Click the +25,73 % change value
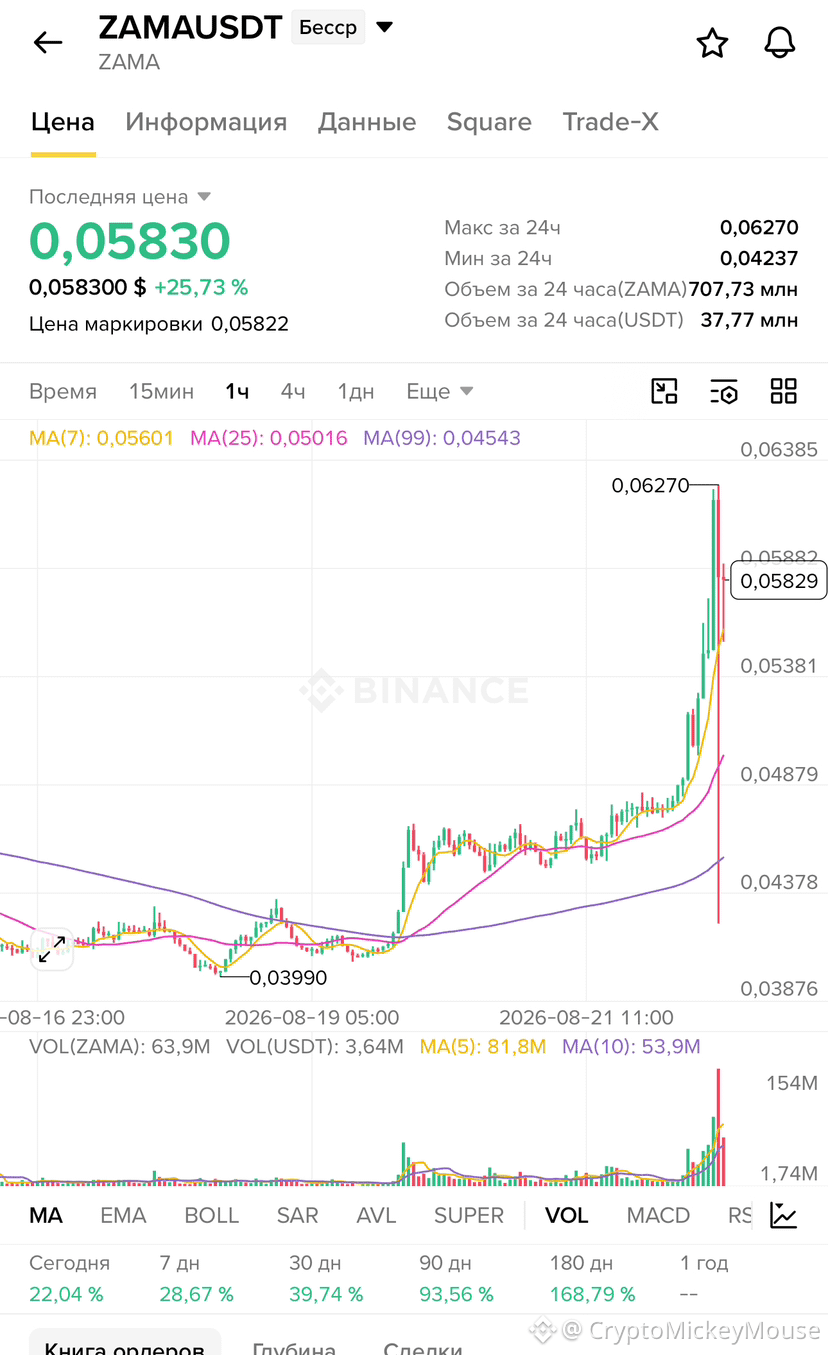Screen dimensions: 828x1355 point(201,287)
